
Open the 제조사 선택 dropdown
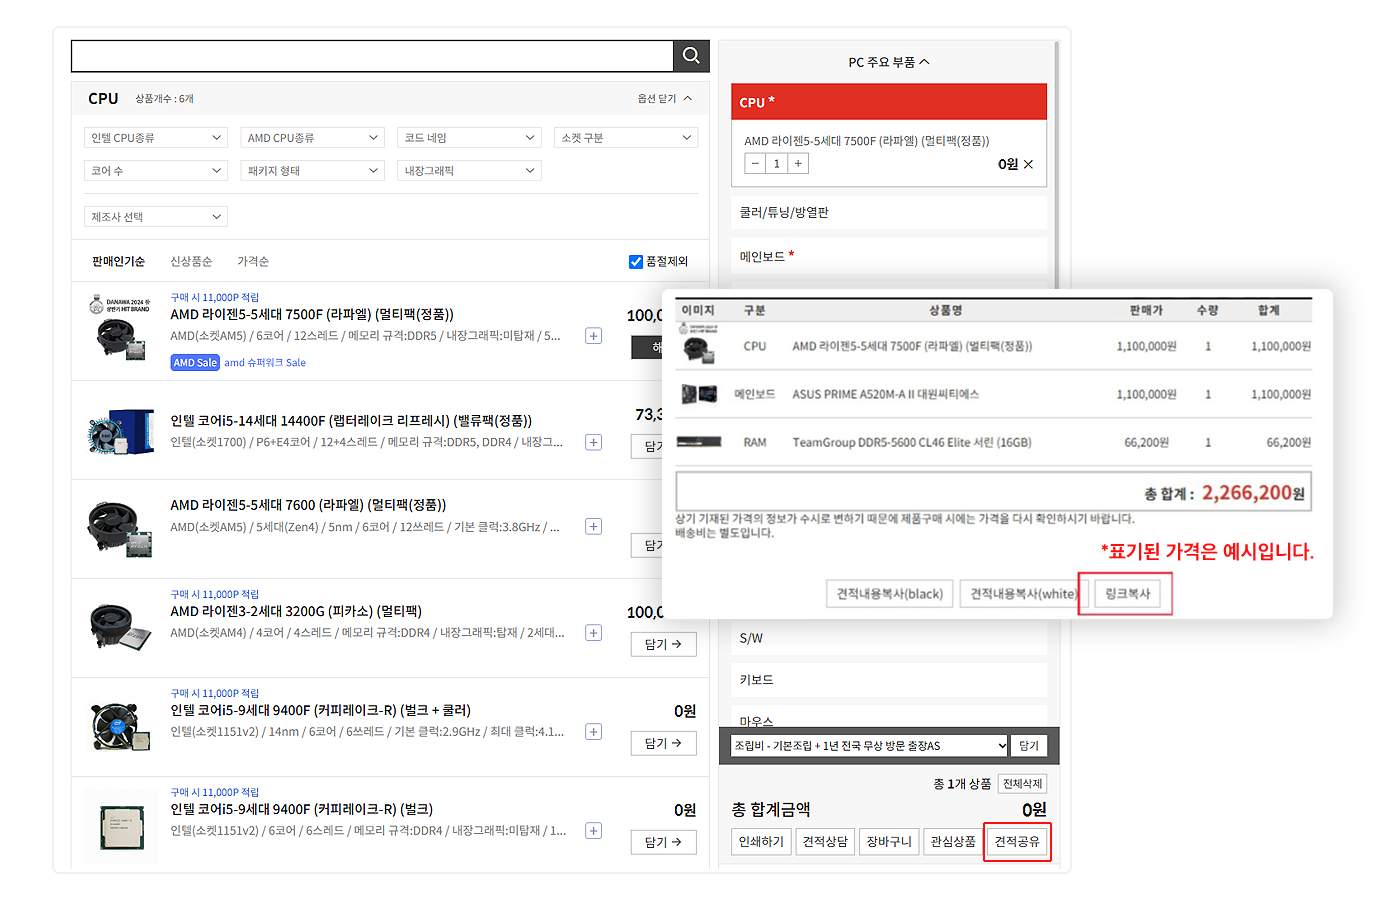pos(156,217)
